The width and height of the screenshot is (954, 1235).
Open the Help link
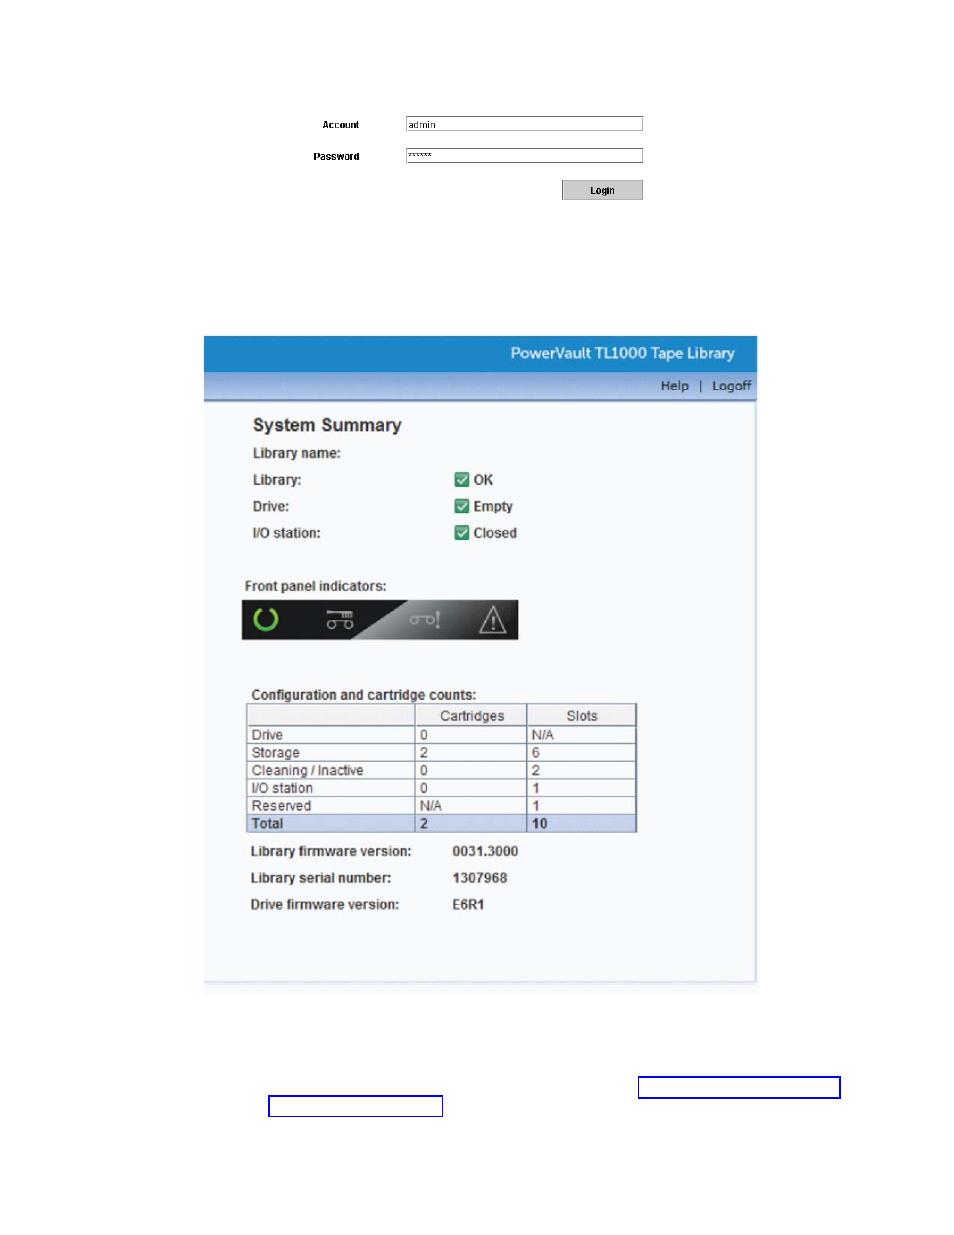click(x=675, y=386)
